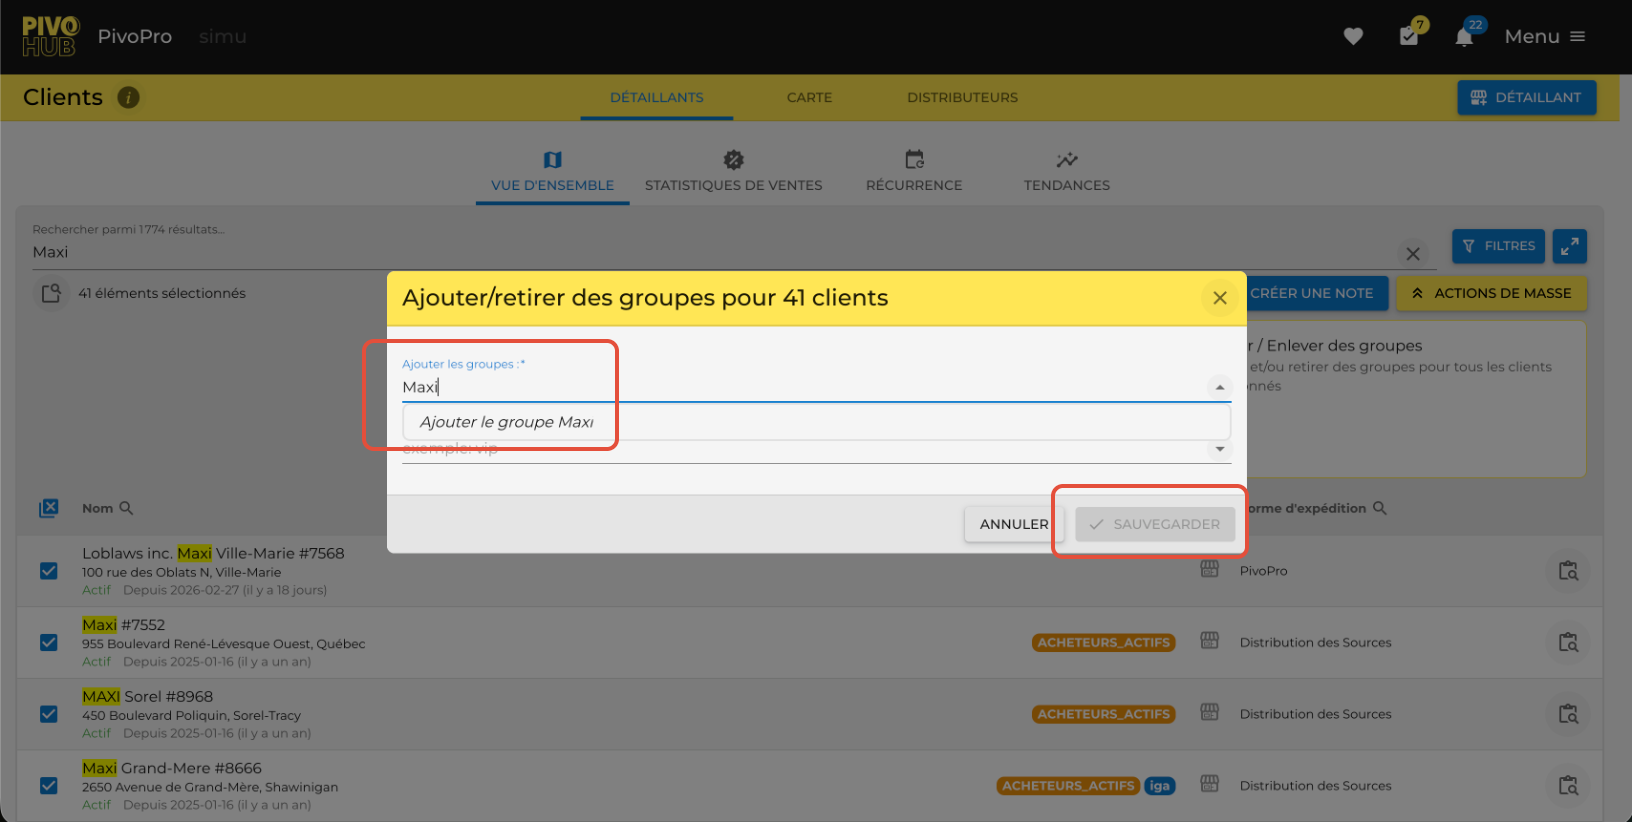Select the STATISTIQUES DE VENTES tab
Screen dimensions: 1632x822
point(733,172)
